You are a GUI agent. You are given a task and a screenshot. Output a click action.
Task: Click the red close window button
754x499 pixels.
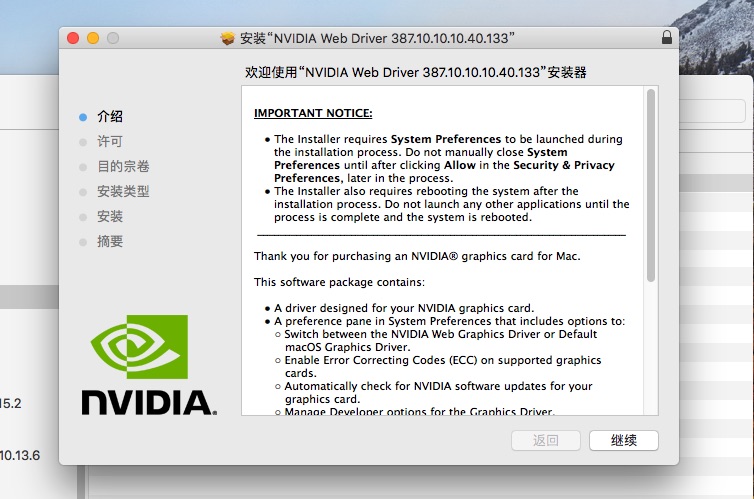pos(73,38)
